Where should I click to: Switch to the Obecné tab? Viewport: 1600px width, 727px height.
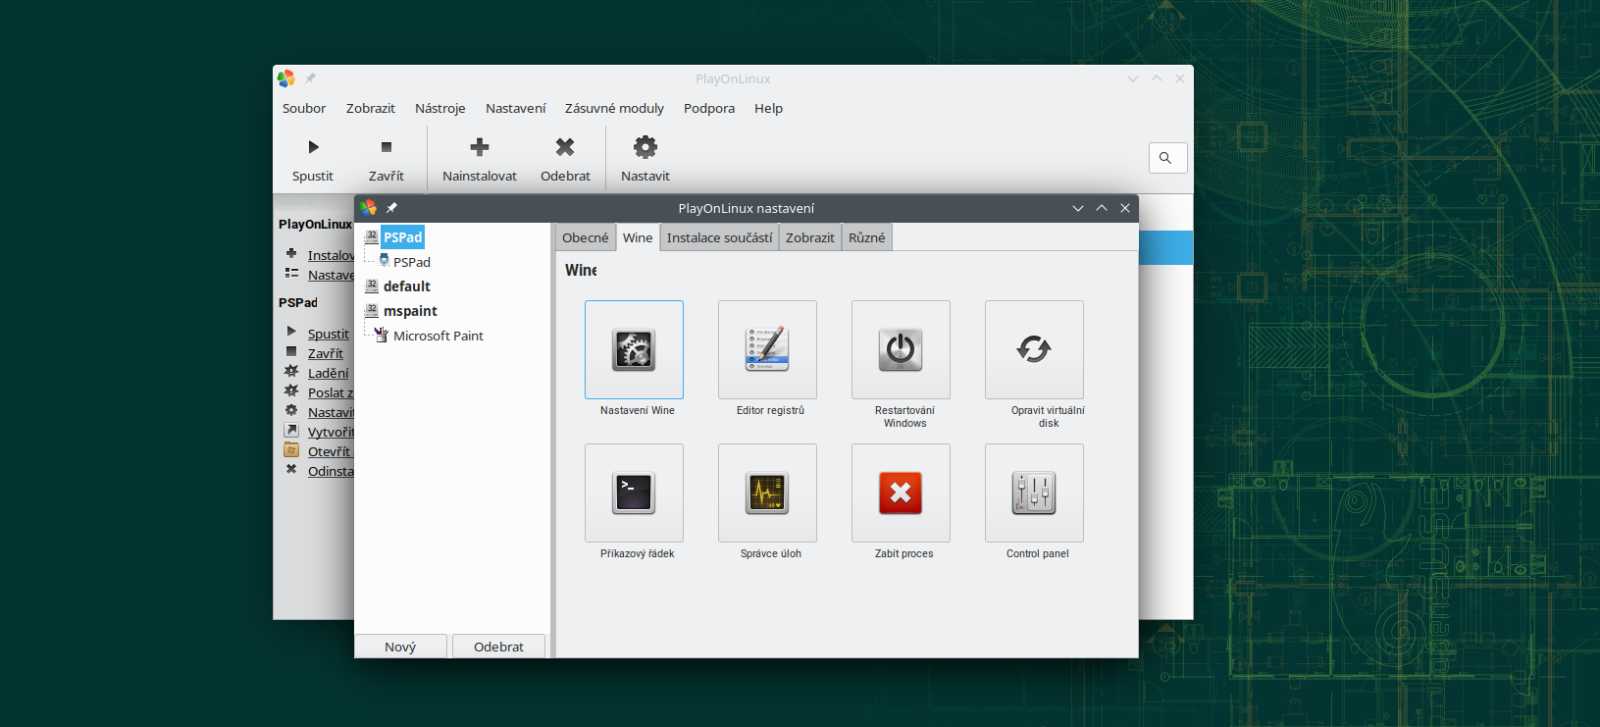(585, 238)
